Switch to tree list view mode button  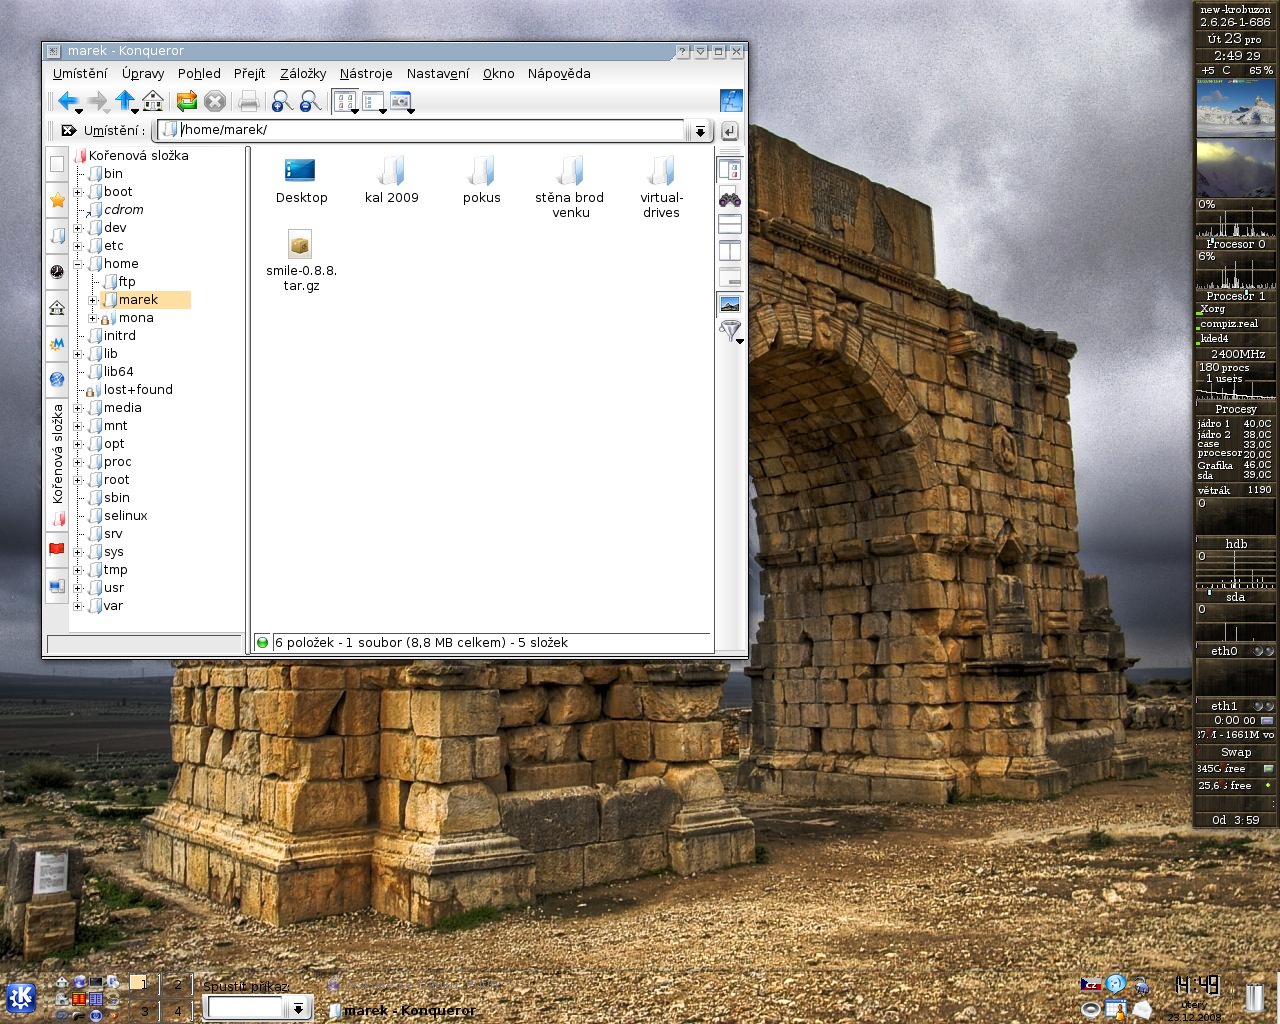tap(374, 101)
